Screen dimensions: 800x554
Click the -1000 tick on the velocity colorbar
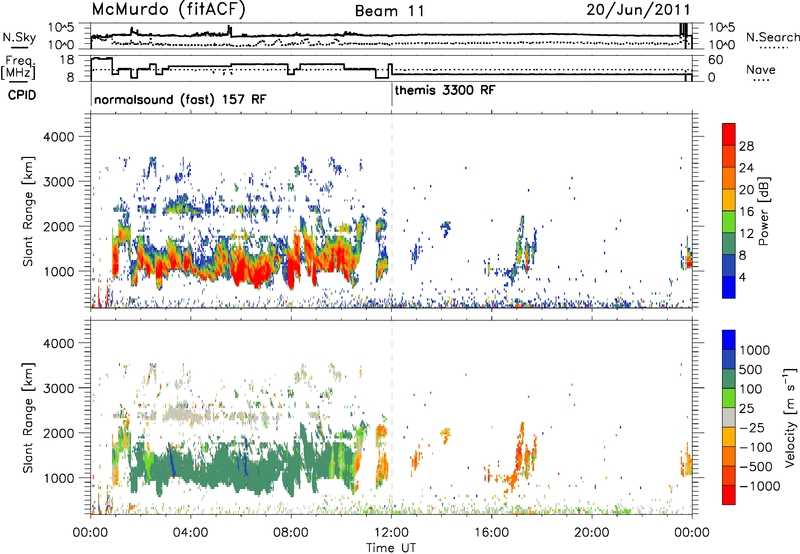[x=759, y=486]
